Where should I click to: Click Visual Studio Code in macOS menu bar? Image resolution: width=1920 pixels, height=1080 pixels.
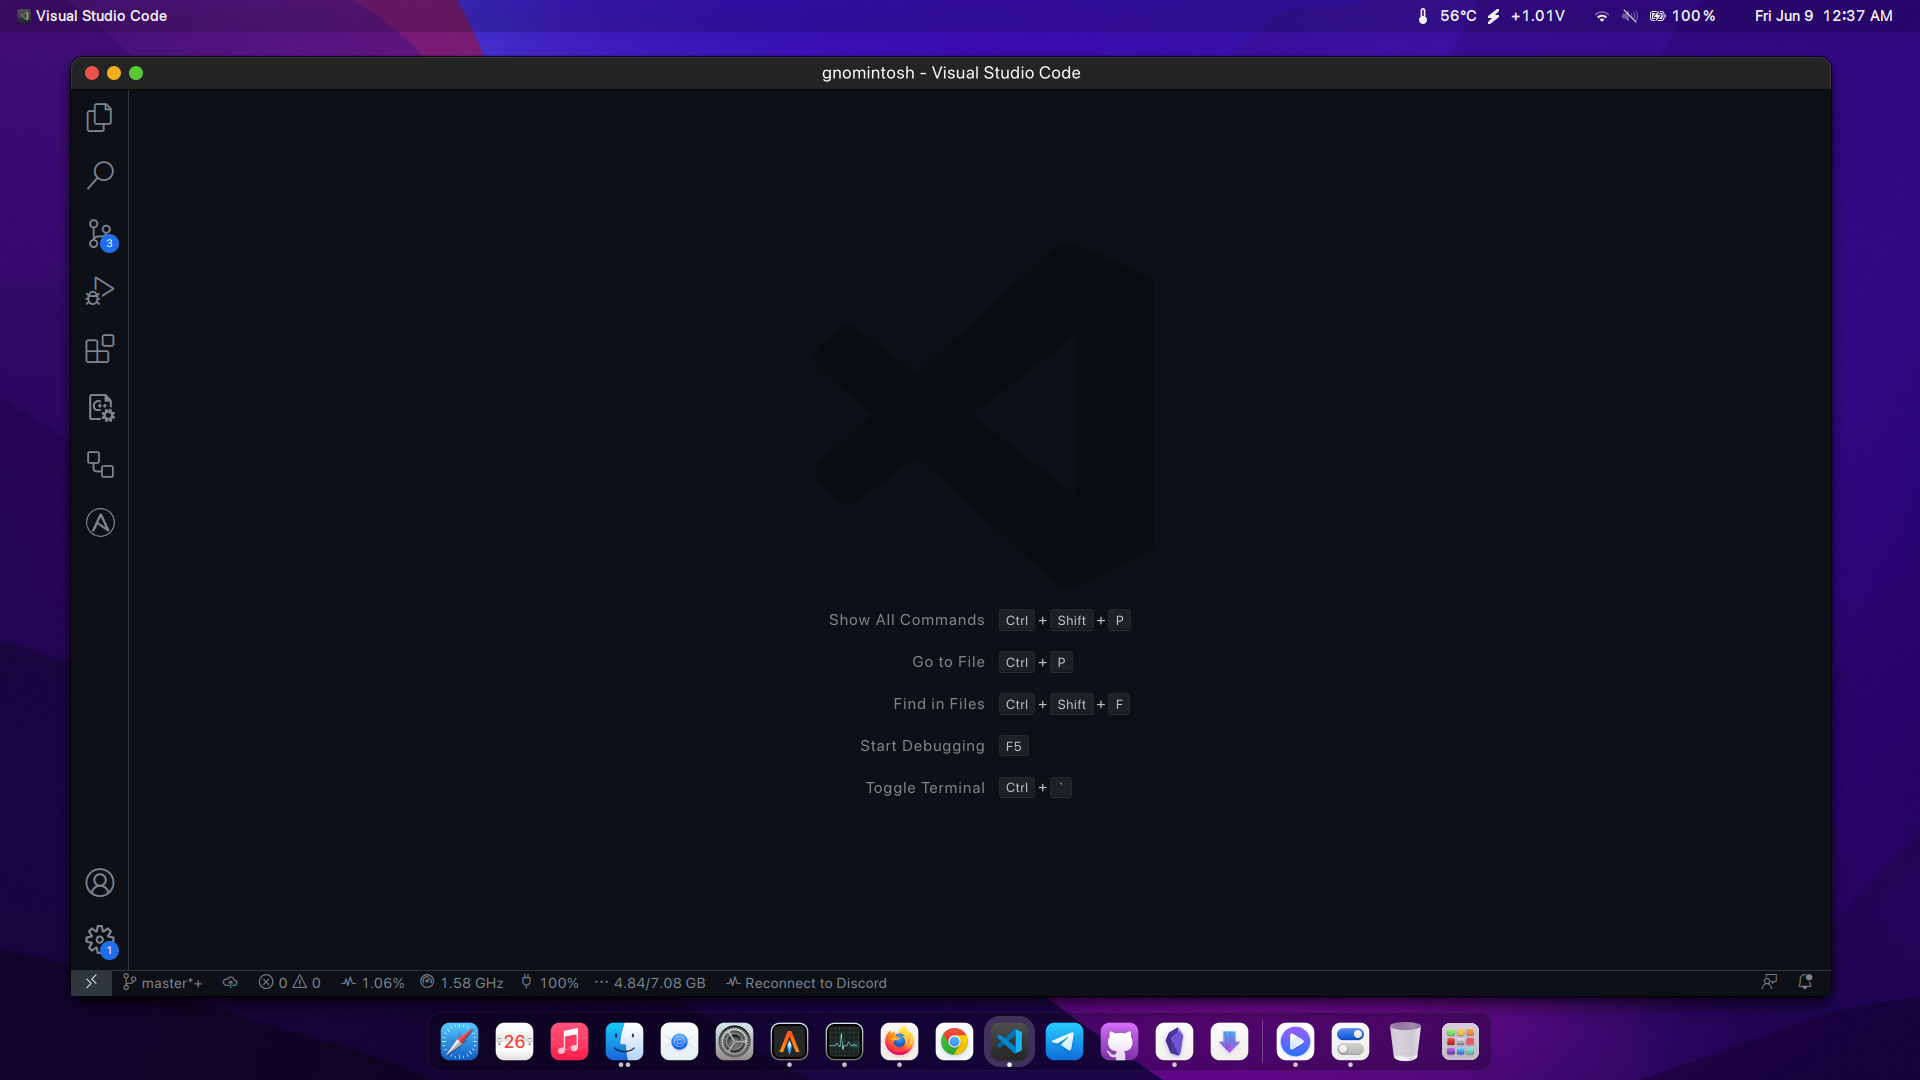pos(101,16)
